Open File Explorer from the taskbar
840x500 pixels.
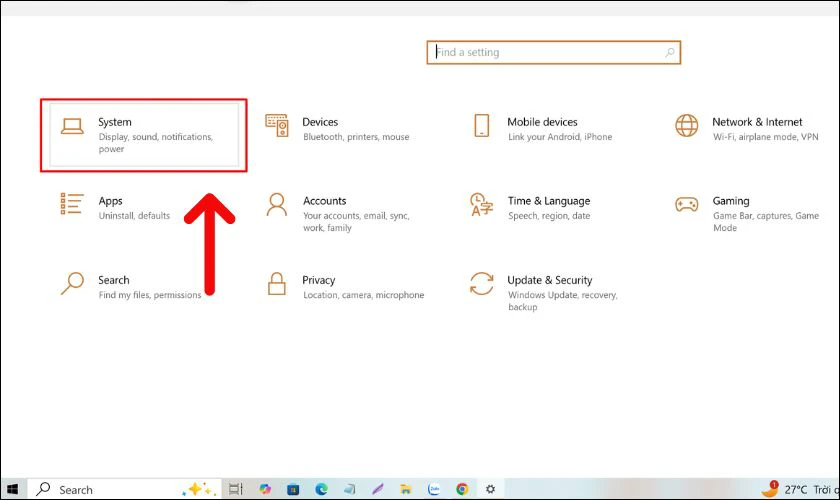pyautogui.click(x=406, y=489)
